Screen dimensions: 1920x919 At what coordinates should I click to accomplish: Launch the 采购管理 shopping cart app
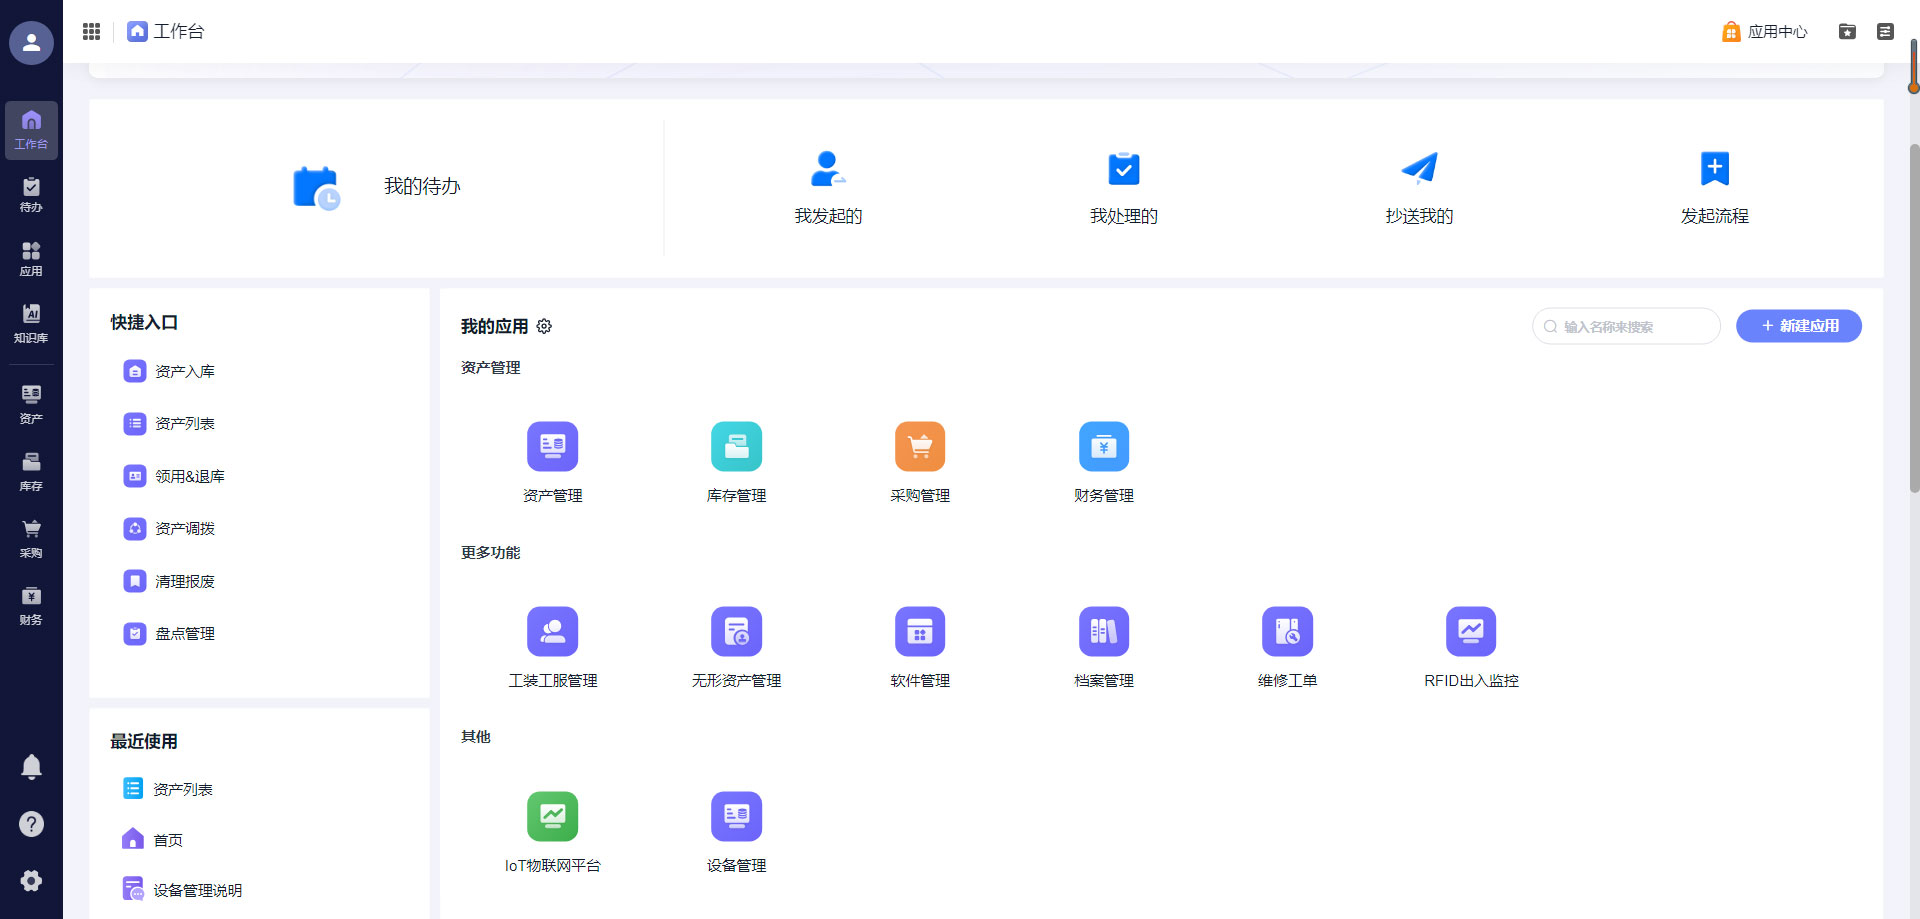click(919, 447)
